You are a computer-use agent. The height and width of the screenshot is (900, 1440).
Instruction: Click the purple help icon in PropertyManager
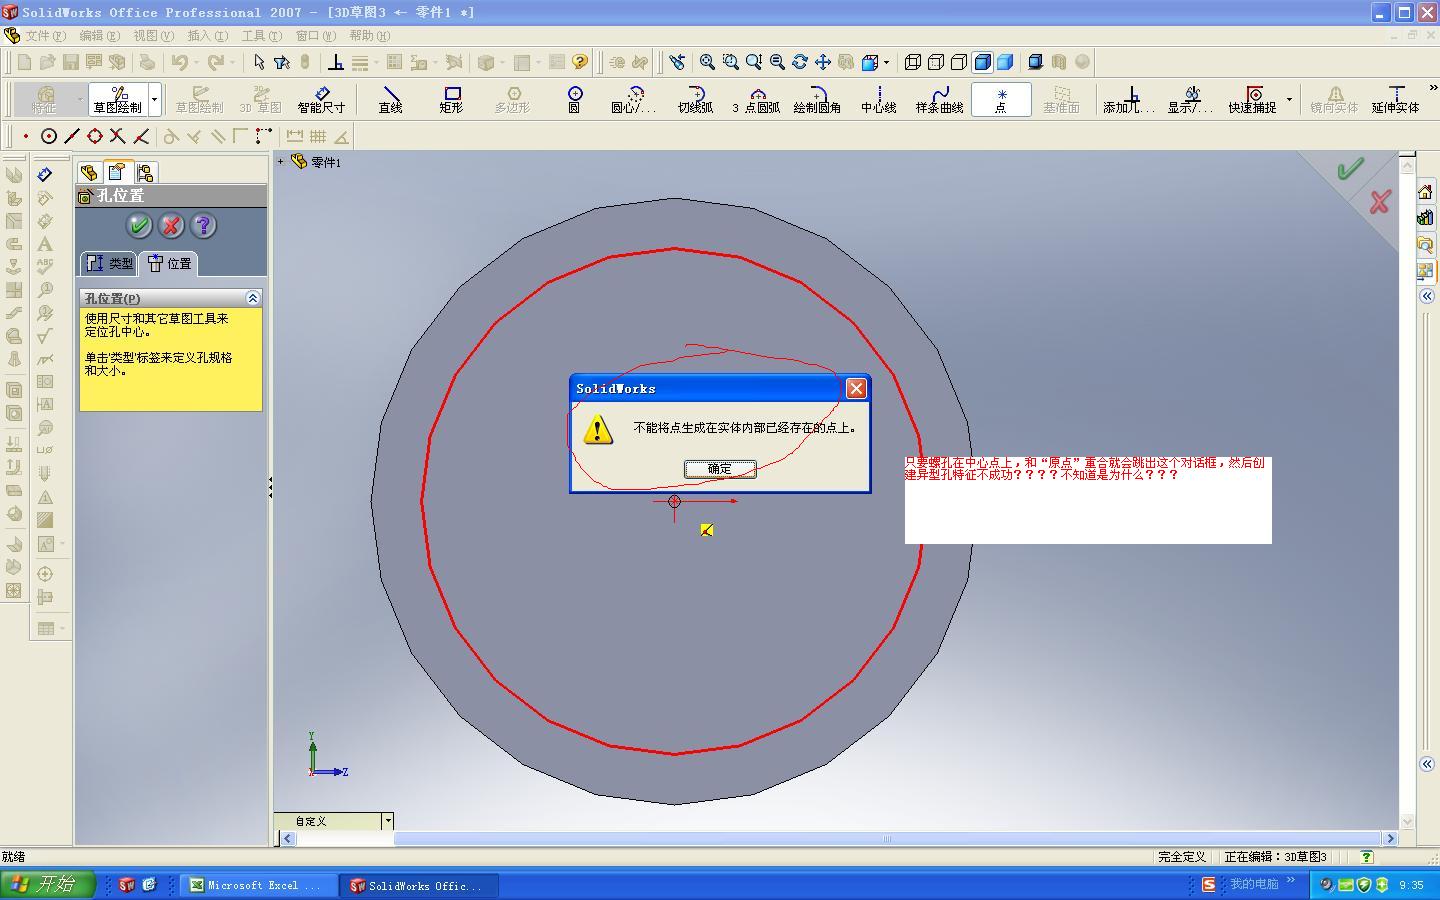click(x=203, y=226)
